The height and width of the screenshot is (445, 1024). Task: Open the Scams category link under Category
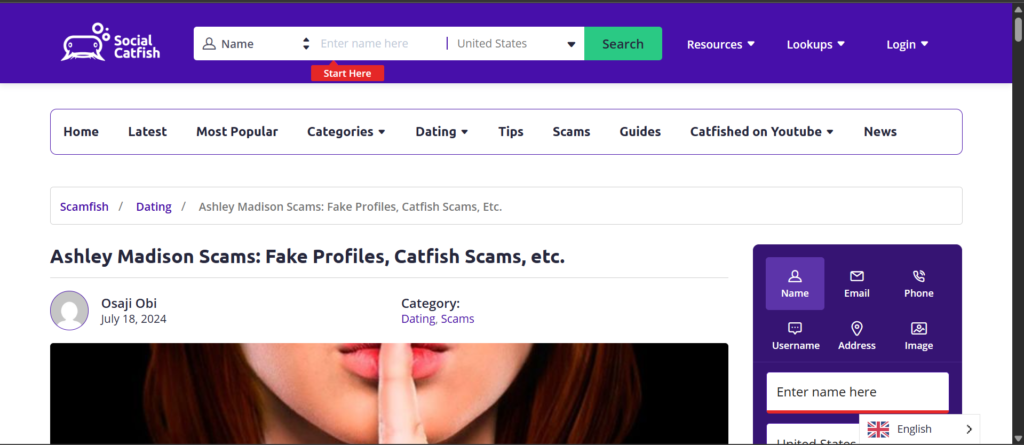(x=457, y=319)
